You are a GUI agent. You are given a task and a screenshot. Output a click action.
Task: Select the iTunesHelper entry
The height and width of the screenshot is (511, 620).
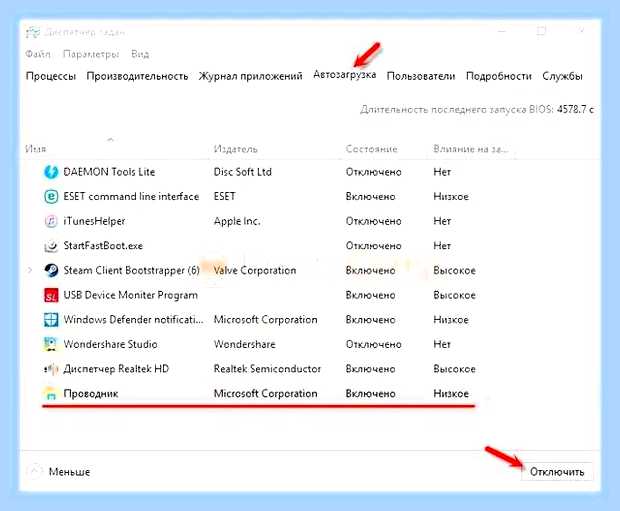pos(95,221)
